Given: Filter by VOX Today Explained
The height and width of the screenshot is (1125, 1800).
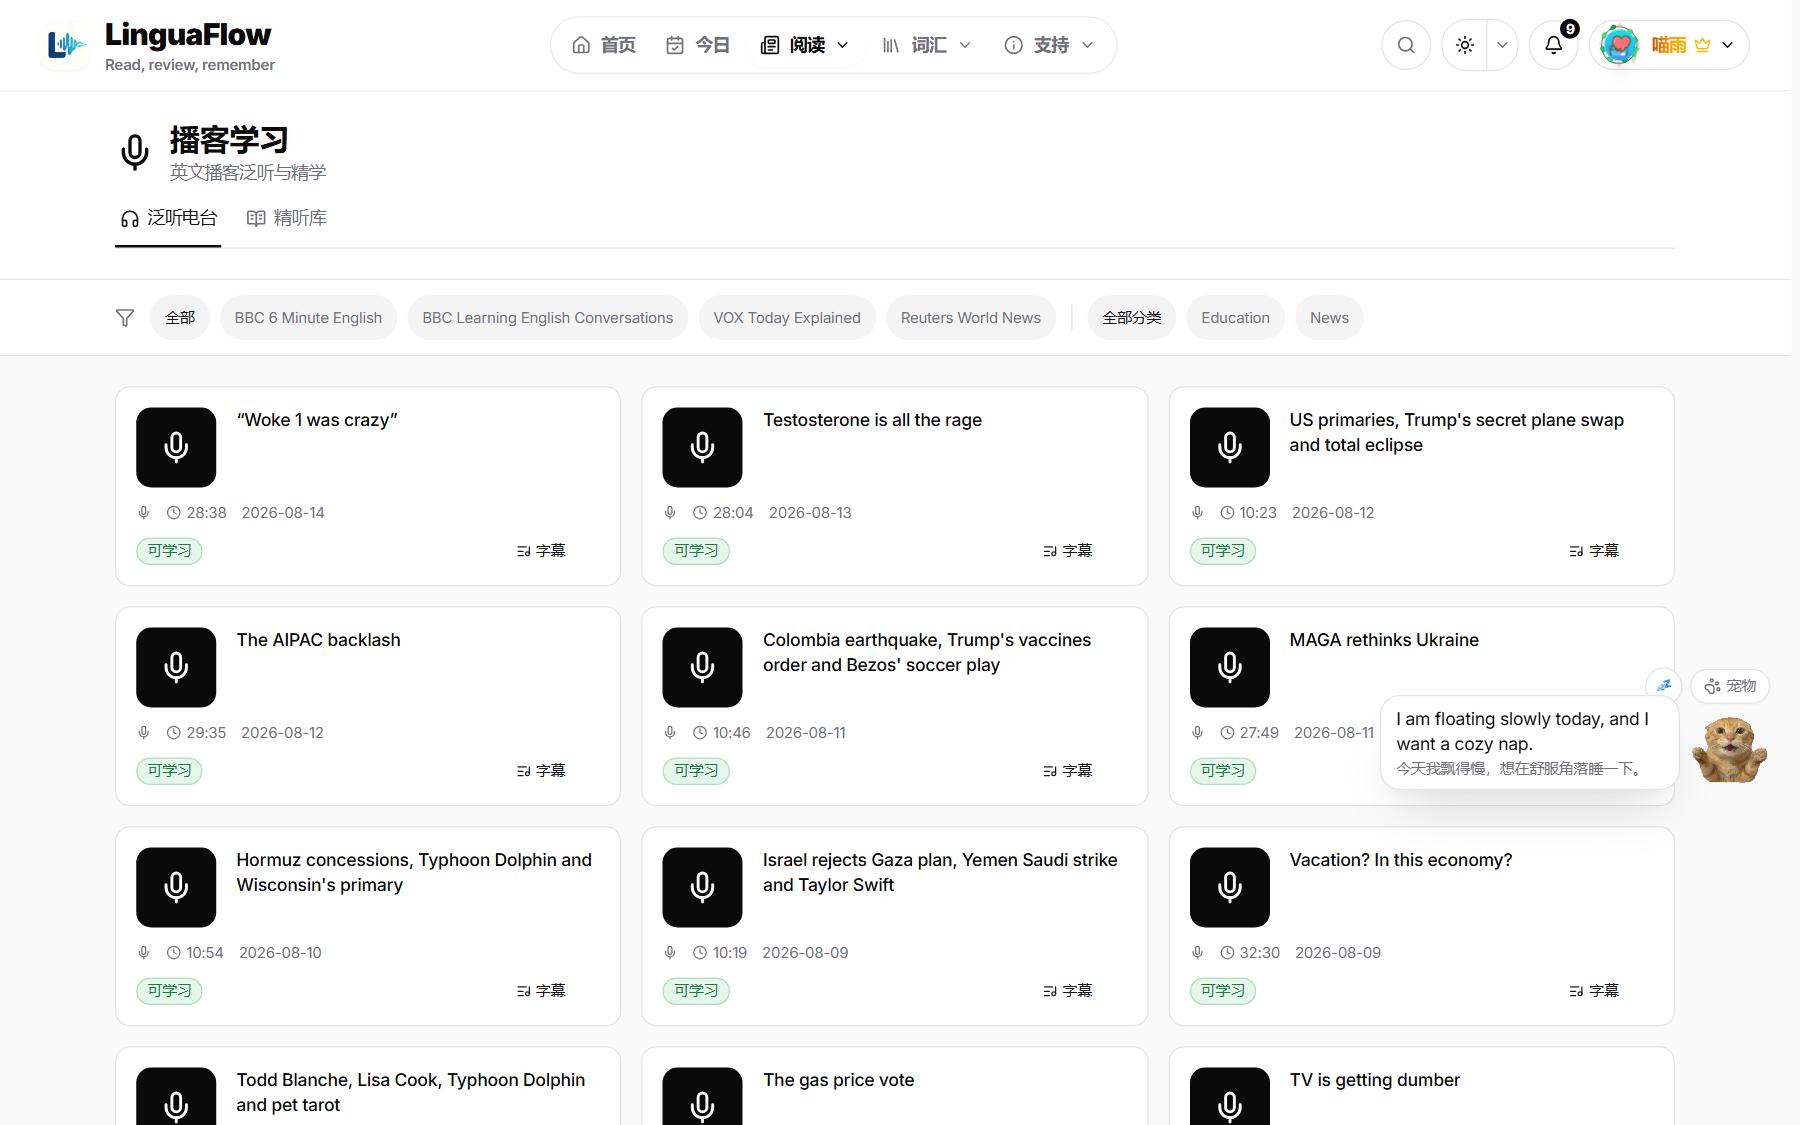Looking at the screenshot, I should [x=787, y=318].
